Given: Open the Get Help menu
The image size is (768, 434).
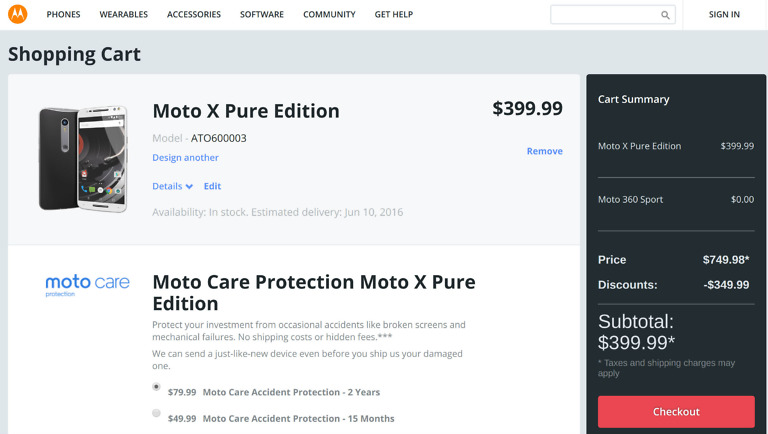Looking at the screenshot, I should [x=393, y=15].
